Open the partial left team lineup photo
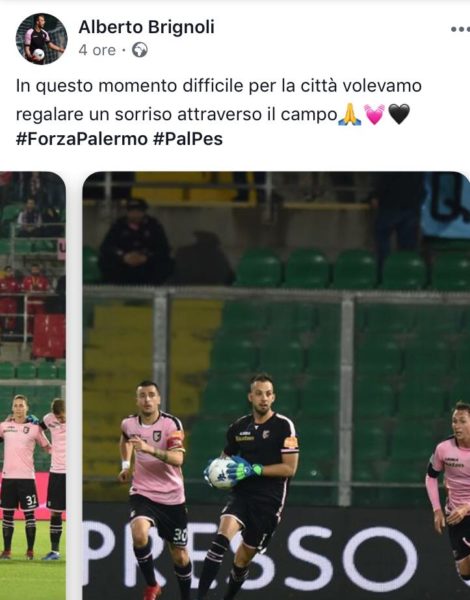Screen dimensions: 470x600 [x=33, y=386]
